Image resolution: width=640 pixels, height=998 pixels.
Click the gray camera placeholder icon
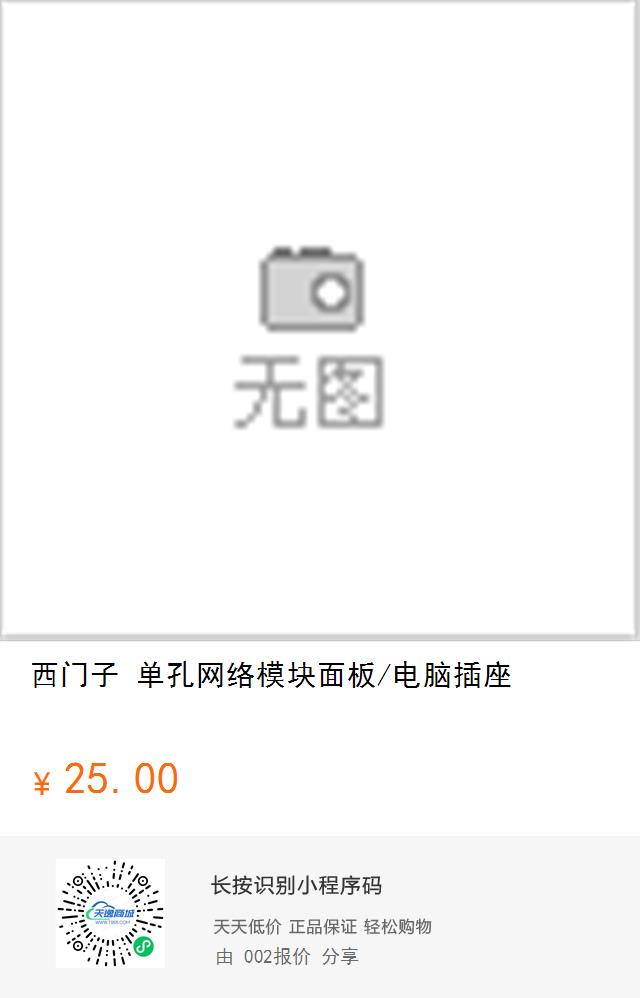312,289
